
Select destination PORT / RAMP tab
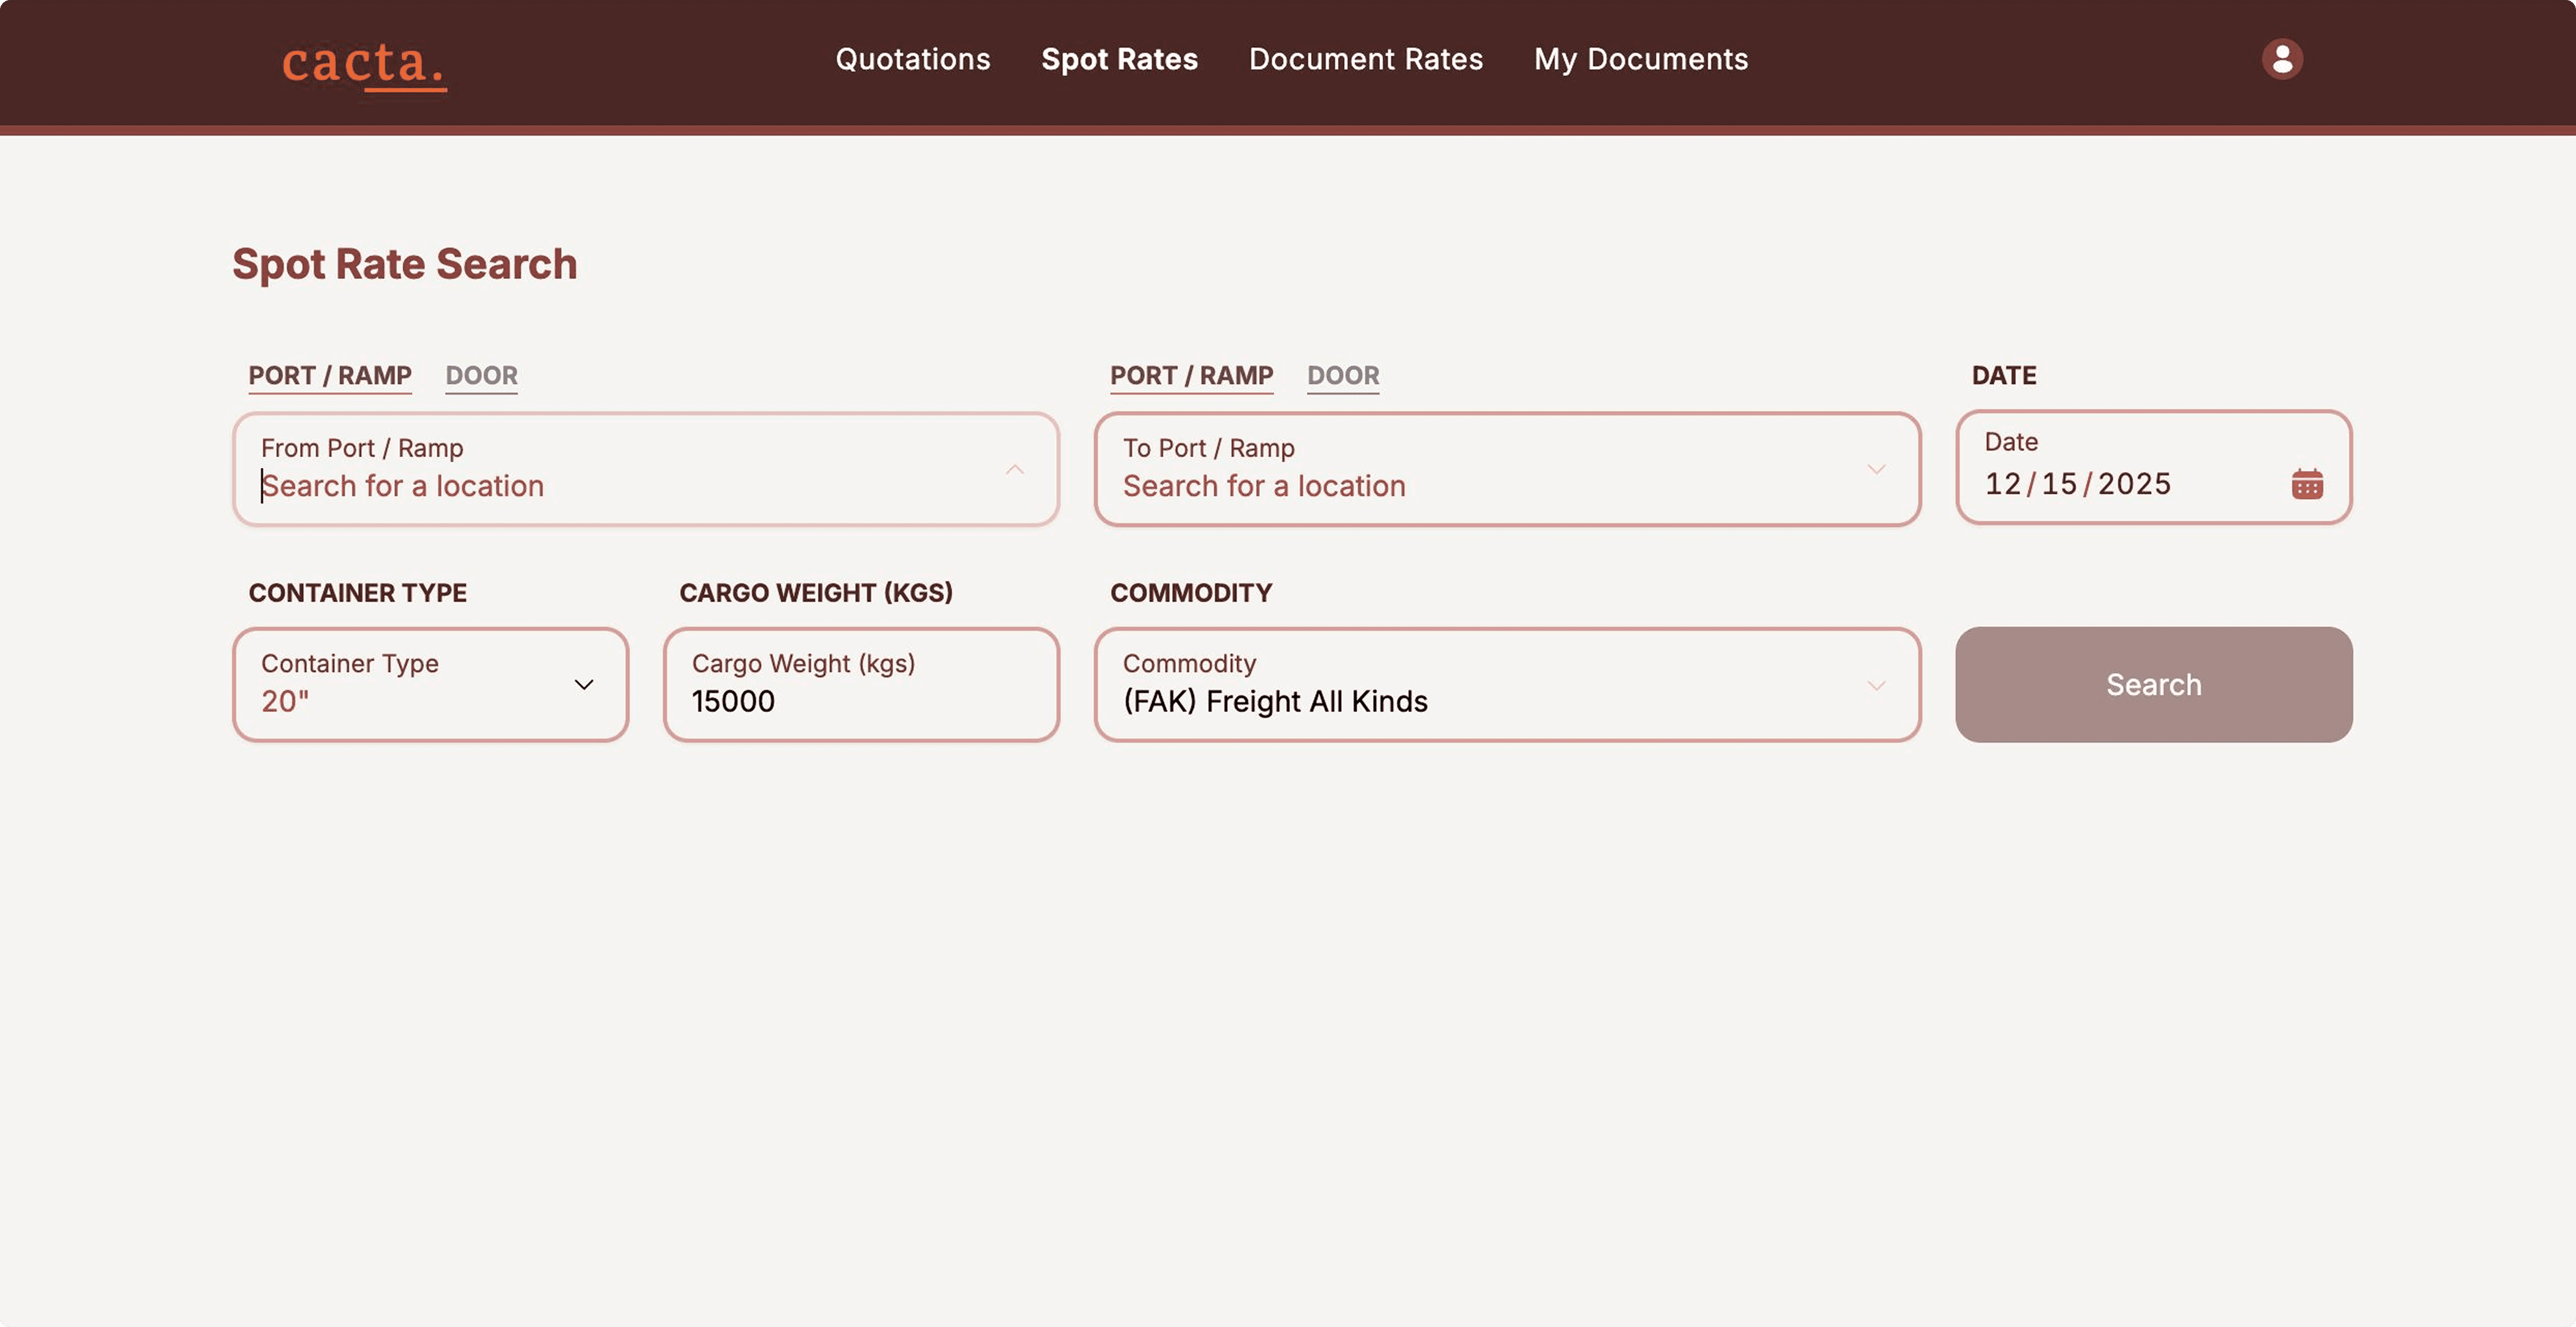(x=1191, y=375)
